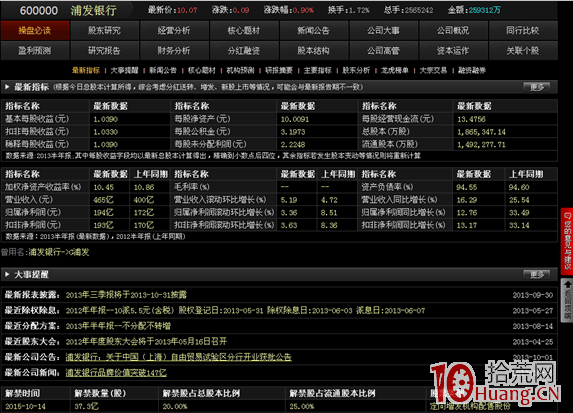Select 营业收入同比增长 value 16.29
Image resolution: width=573 pixels, height=413 pixels.
(467, 200)
